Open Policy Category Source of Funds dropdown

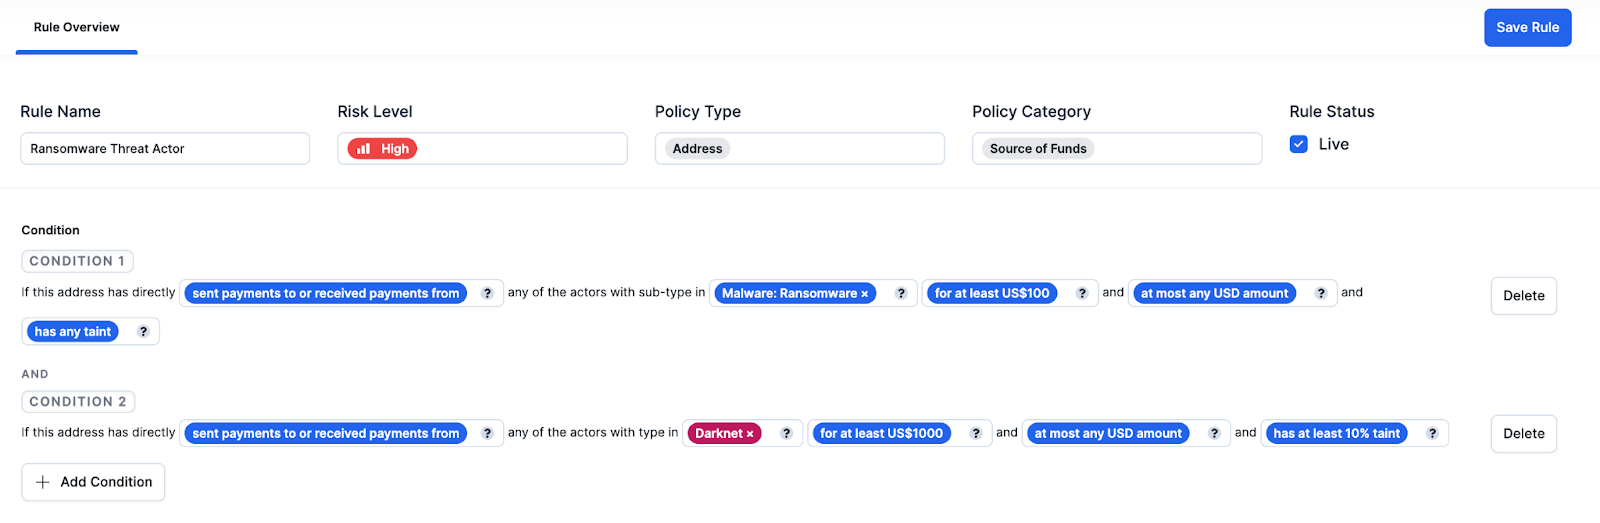coord(1117,149)
